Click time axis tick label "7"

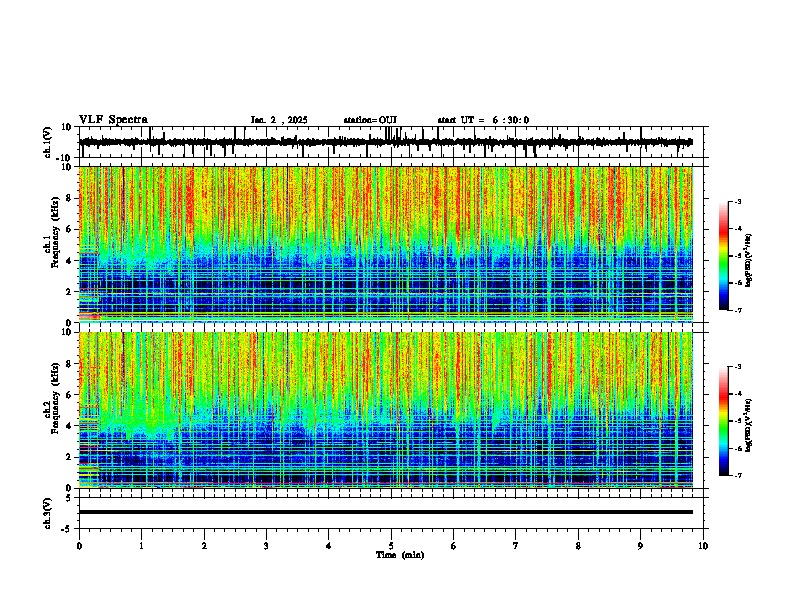click(x=516, y=546)
